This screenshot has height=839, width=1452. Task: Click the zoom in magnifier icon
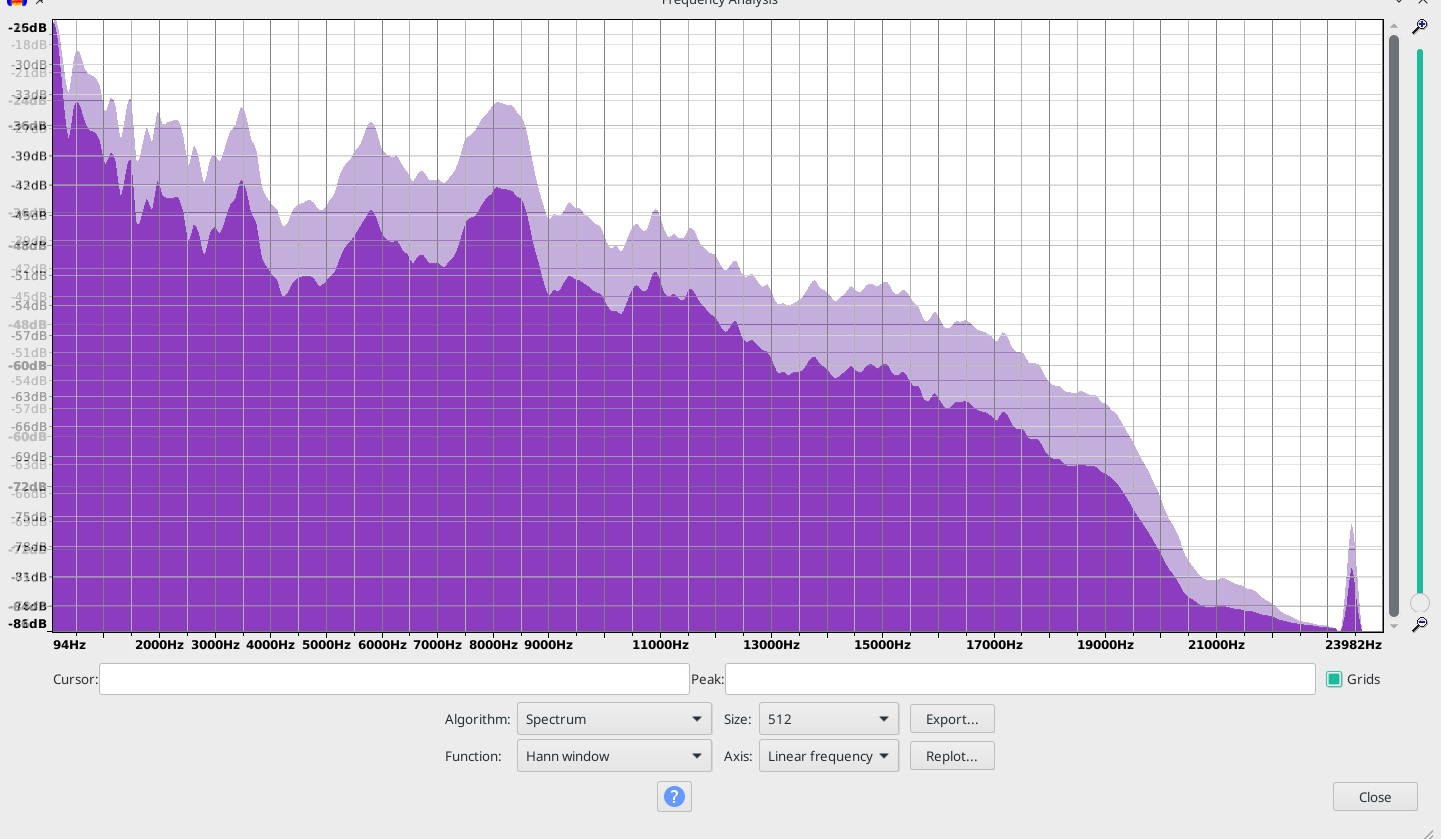[1419, 27]
